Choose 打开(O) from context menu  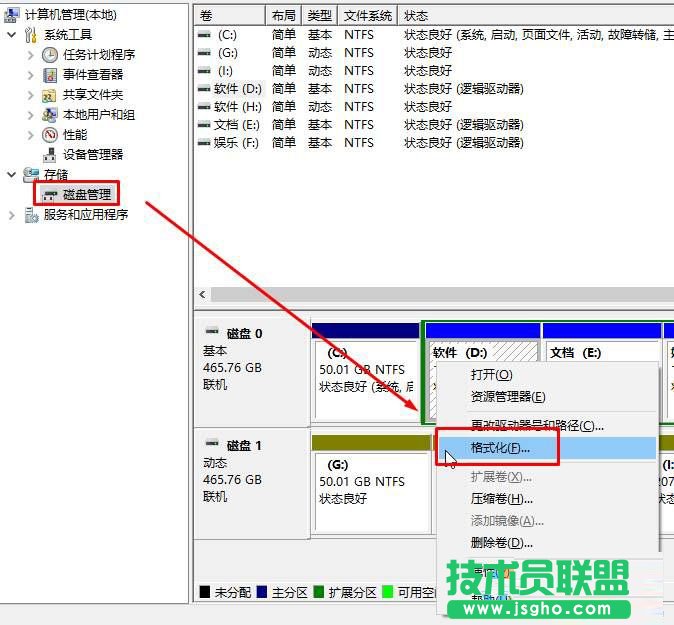point(546,375)
